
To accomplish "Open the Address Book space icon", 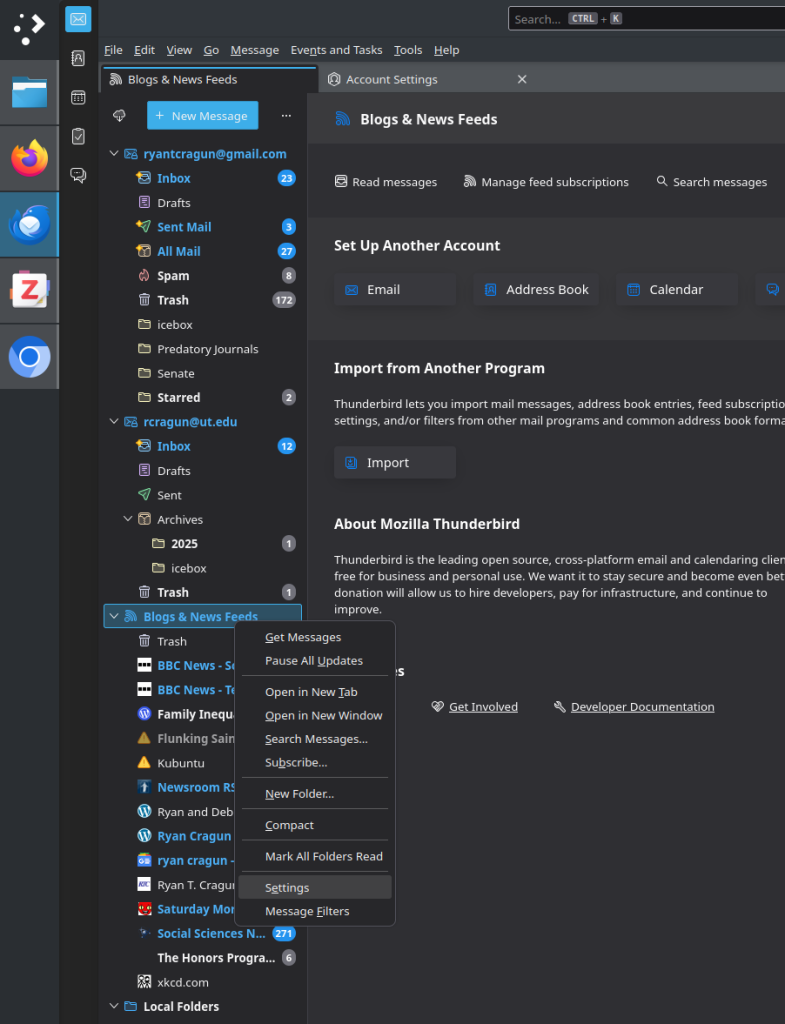I will click(x=78, y=58).
